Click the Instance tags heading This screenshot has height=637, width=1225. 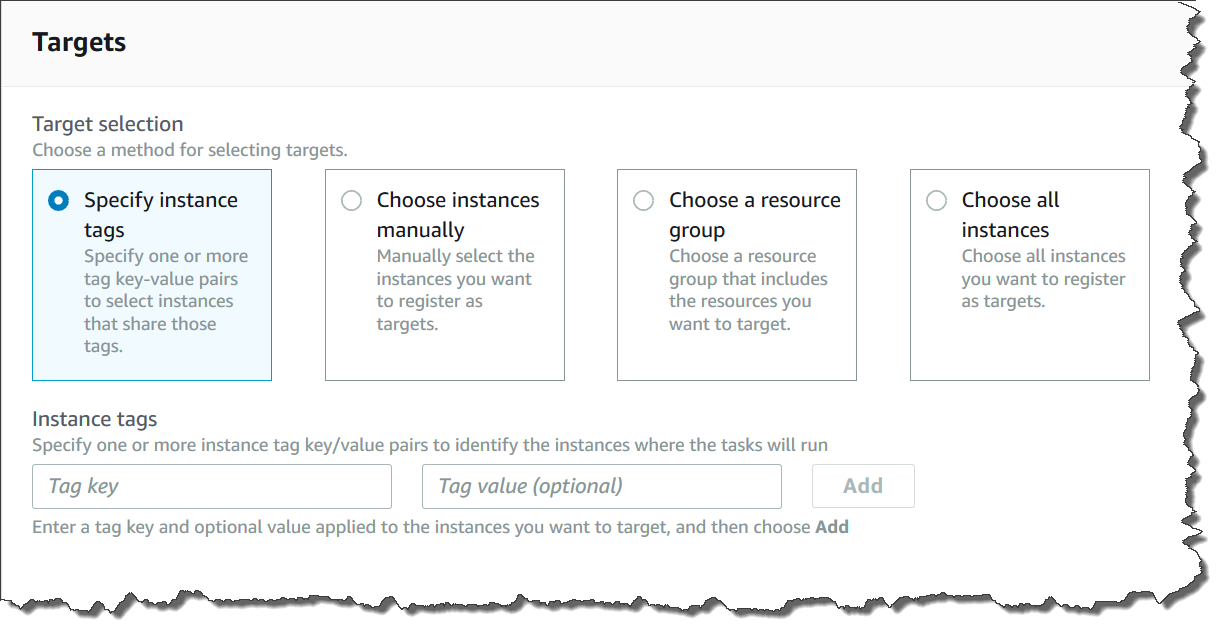point(94,419)
